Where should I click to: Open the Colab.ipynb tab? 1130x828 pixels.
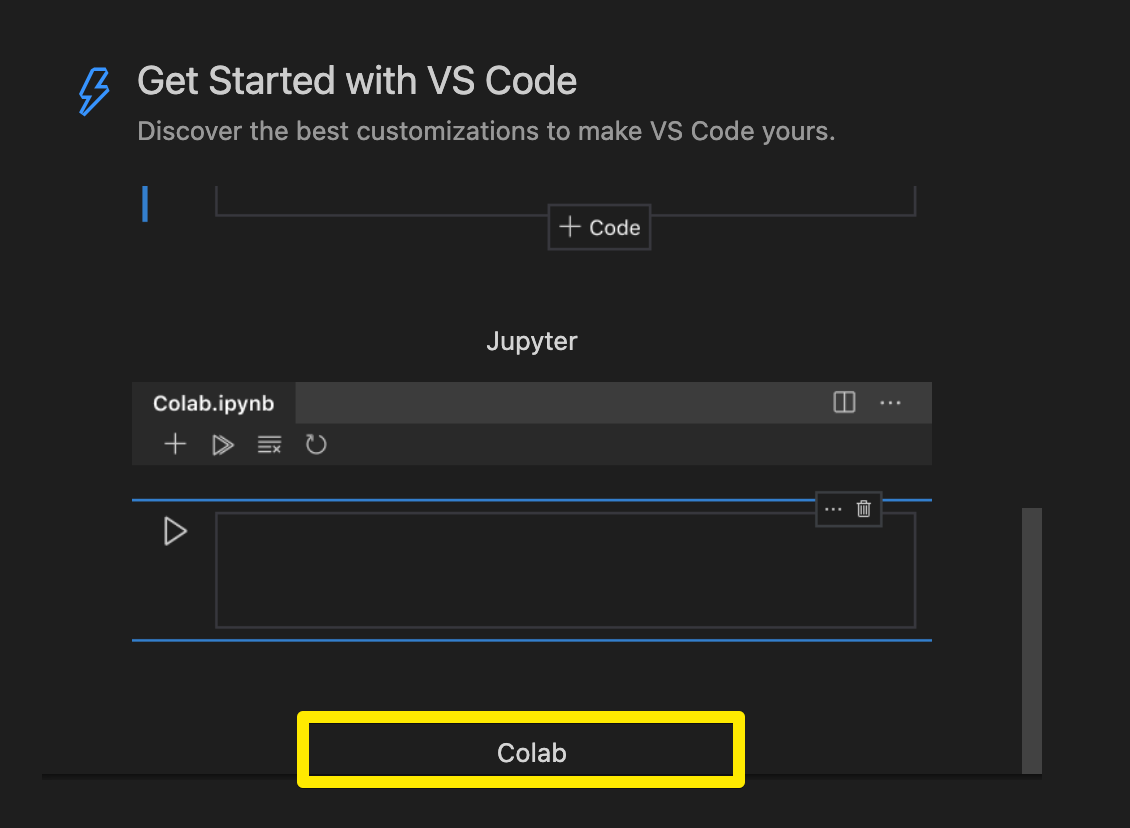pyautogui.click(x=213, y=403)
